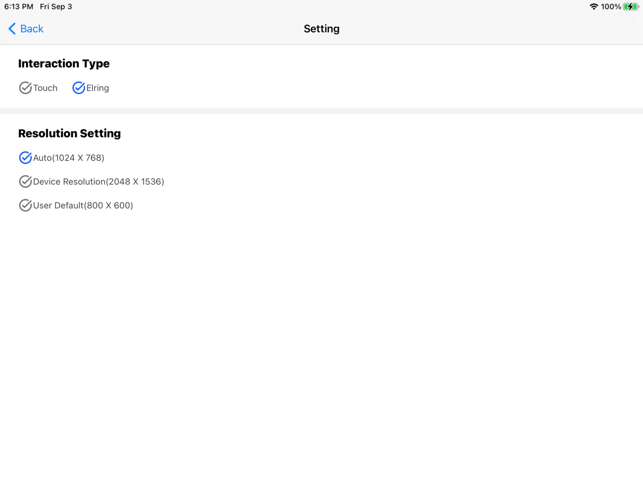Select the Device Resolution check circle icon
Viewport: 643px width, 482px height.
[25, 181]
